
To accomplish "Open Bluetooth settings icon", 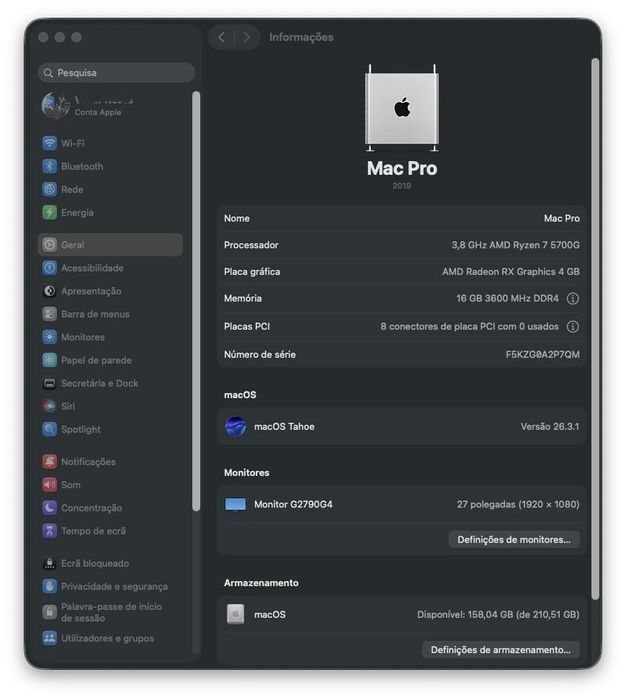I will (49, 166).
